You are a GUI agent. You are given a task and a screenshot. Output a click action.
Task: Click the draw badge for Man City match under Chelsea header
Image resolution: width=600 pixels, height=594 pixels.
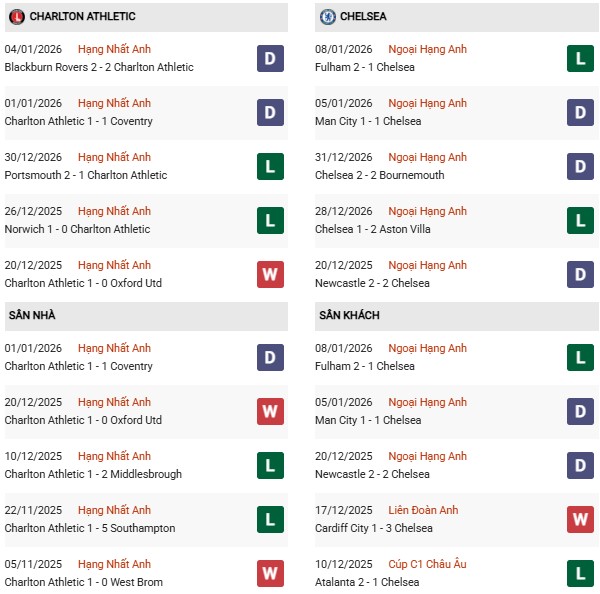(x=580, y=112)
